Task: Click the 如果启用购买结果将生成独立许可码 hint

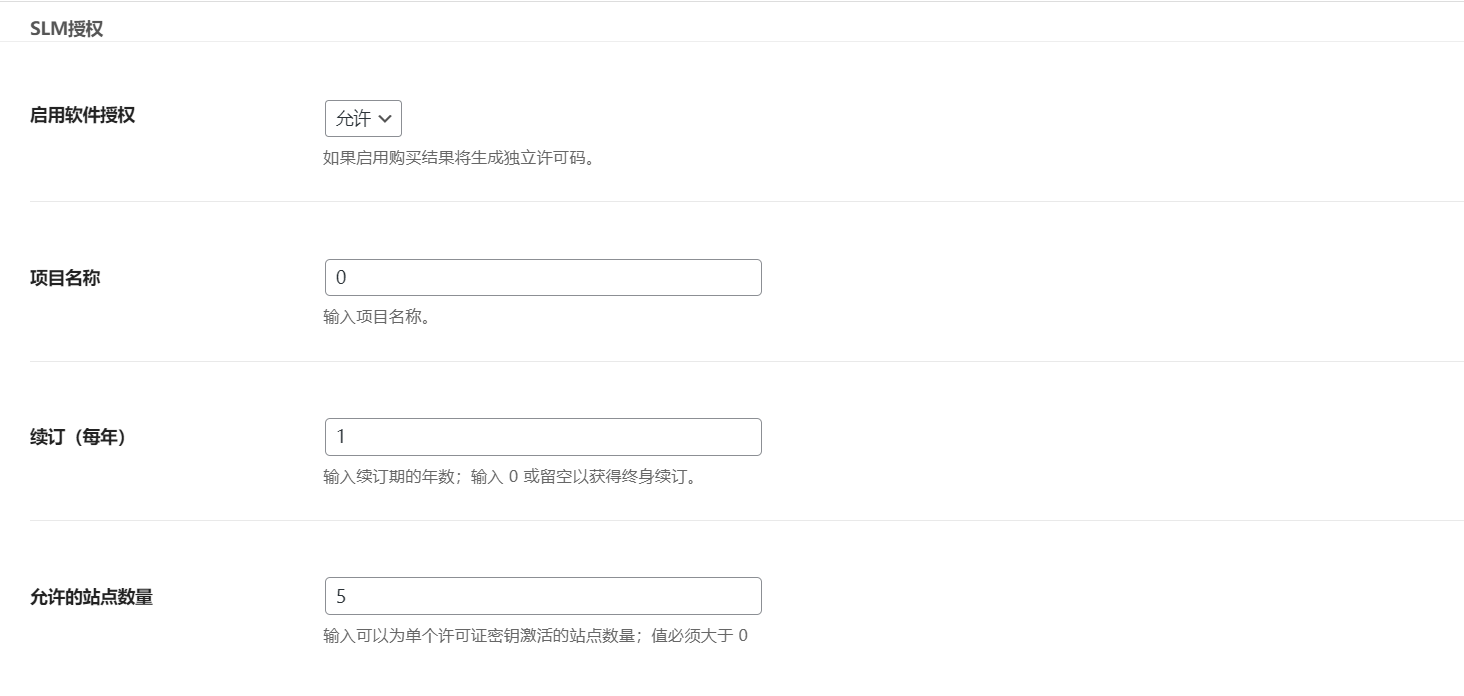Action: [x=459, y=158]
